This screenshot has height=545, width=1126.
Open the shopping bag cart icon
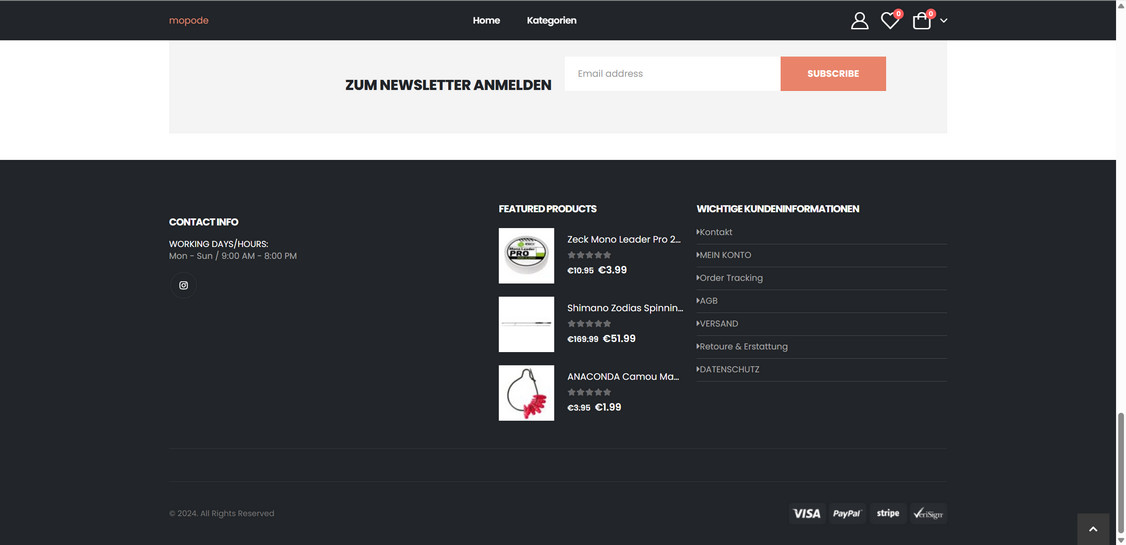(922, 21)
